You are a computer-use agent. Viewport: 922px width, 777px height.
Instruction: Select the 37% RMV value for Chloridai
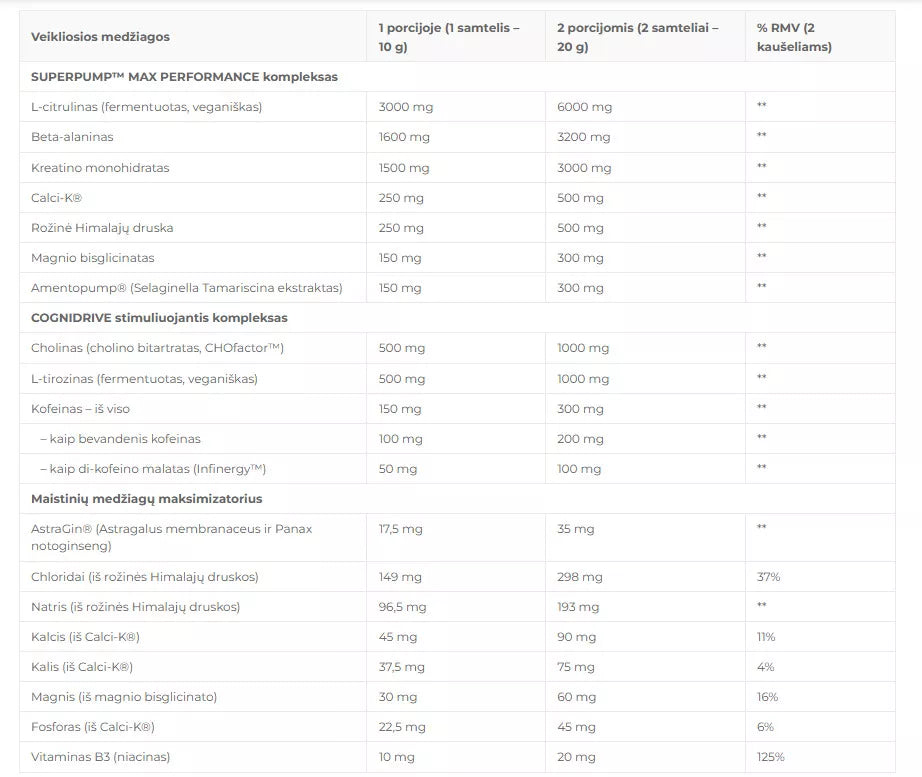(768, 577)
